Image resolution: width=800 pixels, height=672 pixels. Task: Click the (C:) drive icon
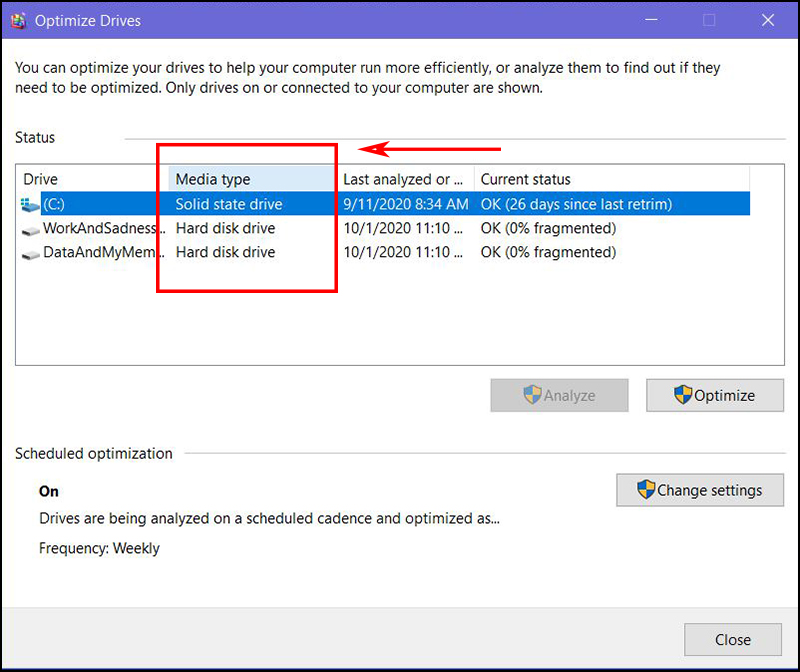pyautogui.click(x=30, y=205)
